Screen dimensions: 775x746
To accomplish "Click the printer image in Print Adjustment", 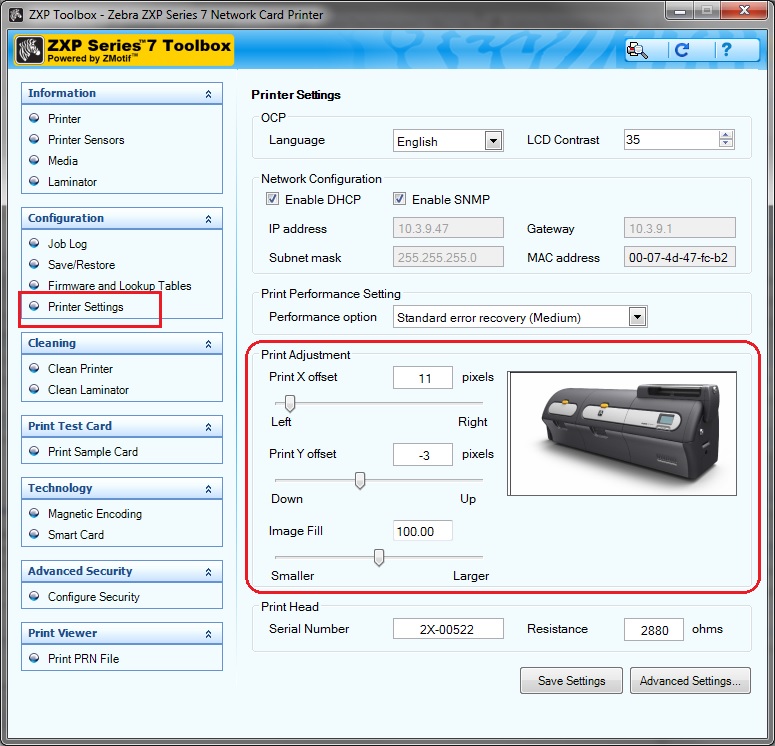I will (621, 424).
